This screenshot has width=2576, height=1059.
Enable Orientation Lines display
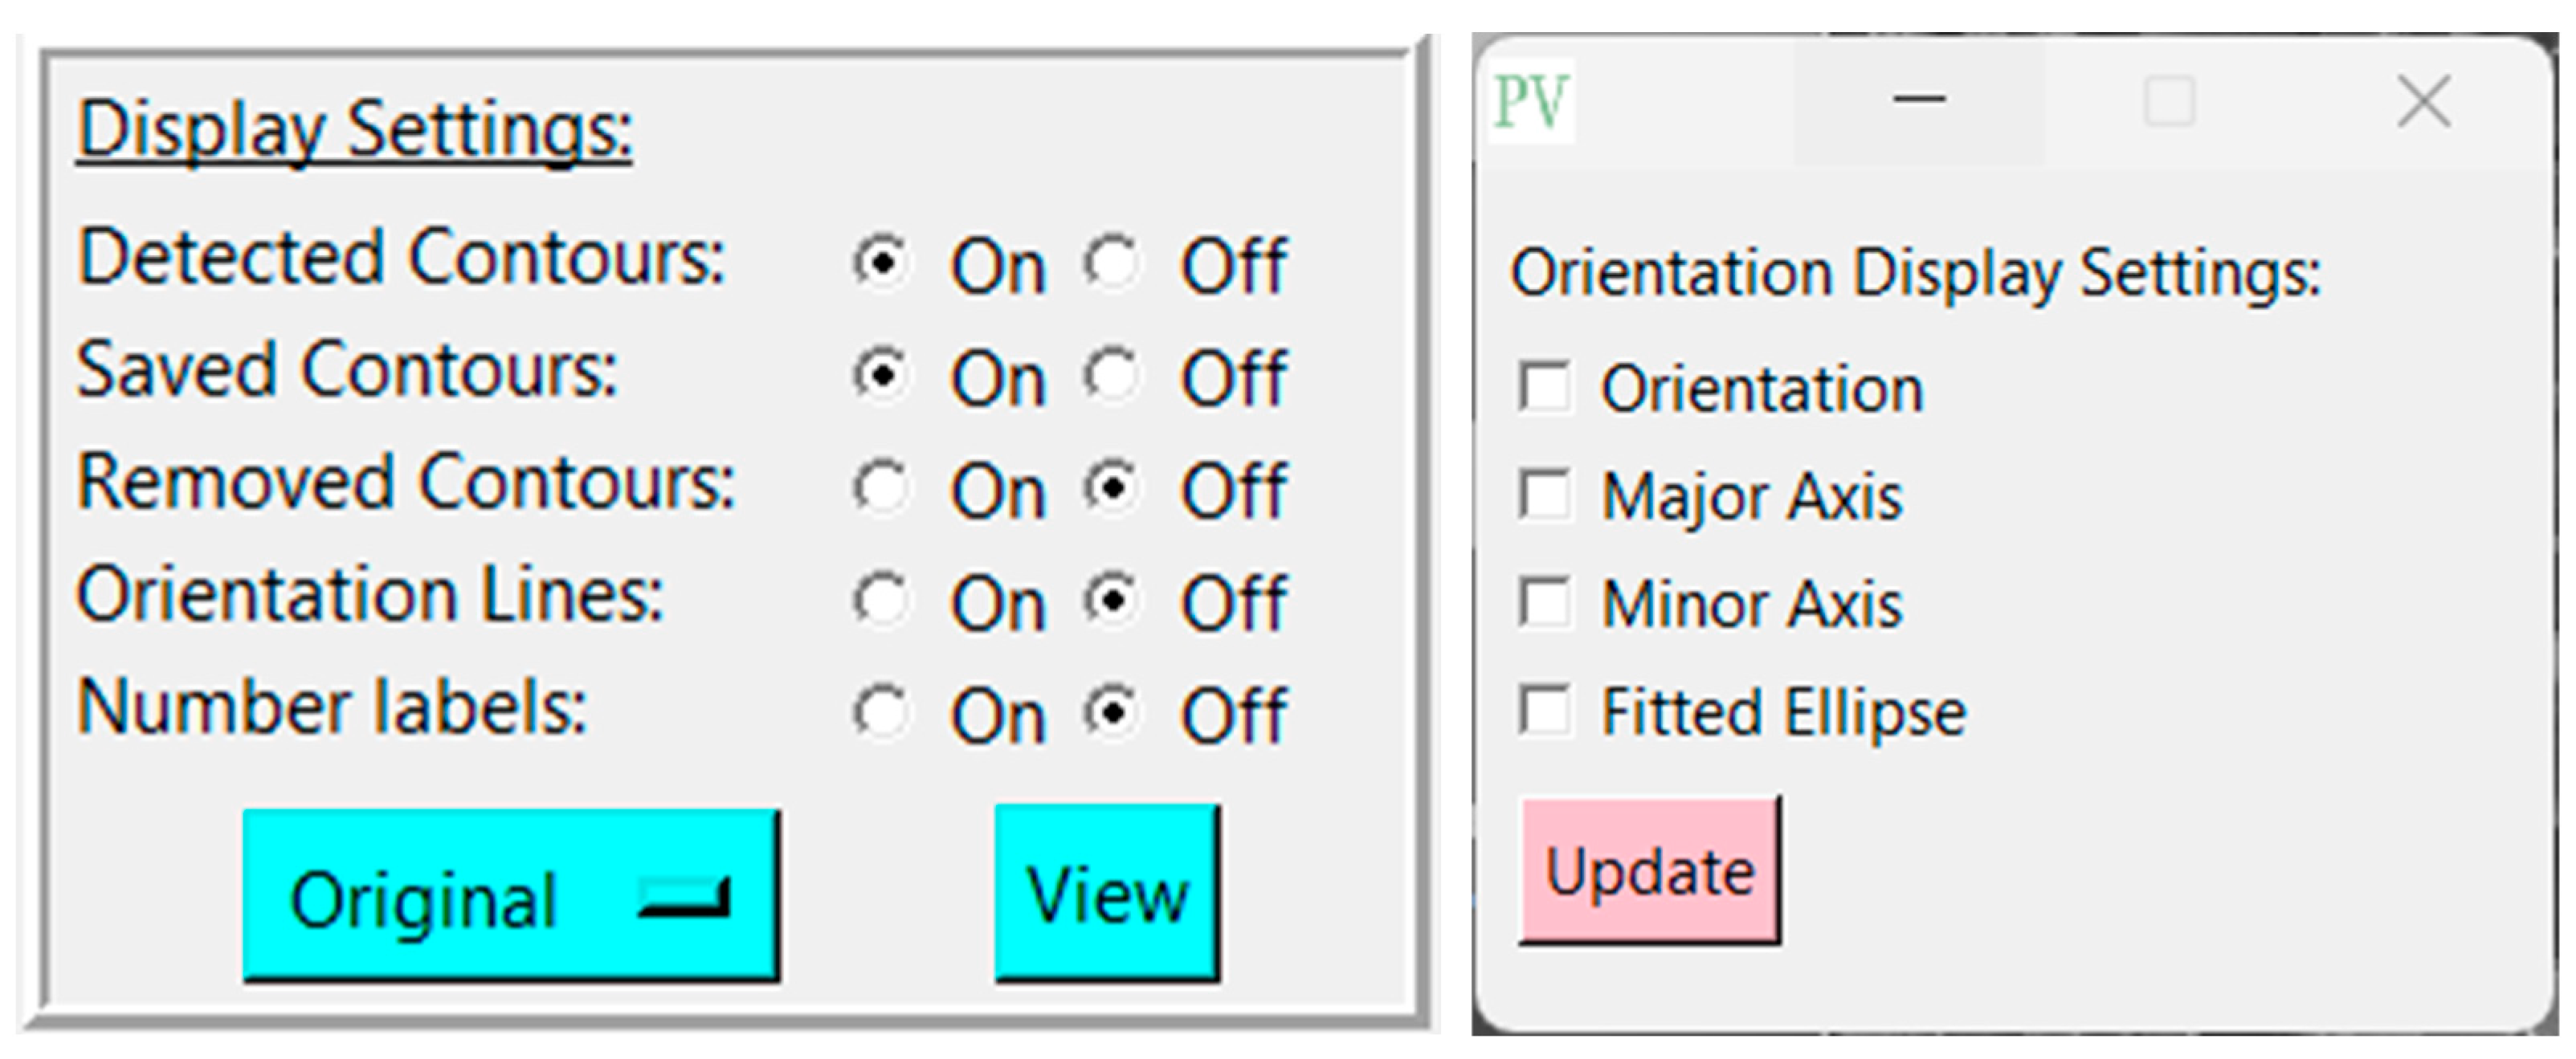882,601
